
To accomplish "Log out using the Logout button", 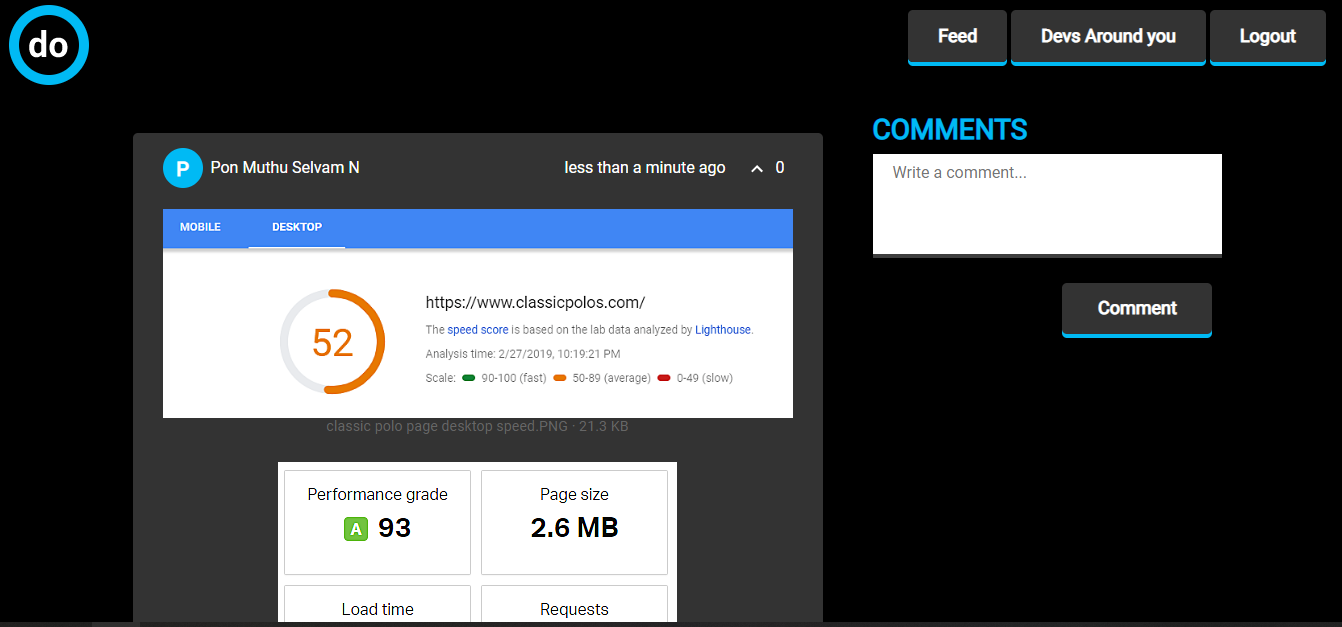I will click(x=1267, y=37).
